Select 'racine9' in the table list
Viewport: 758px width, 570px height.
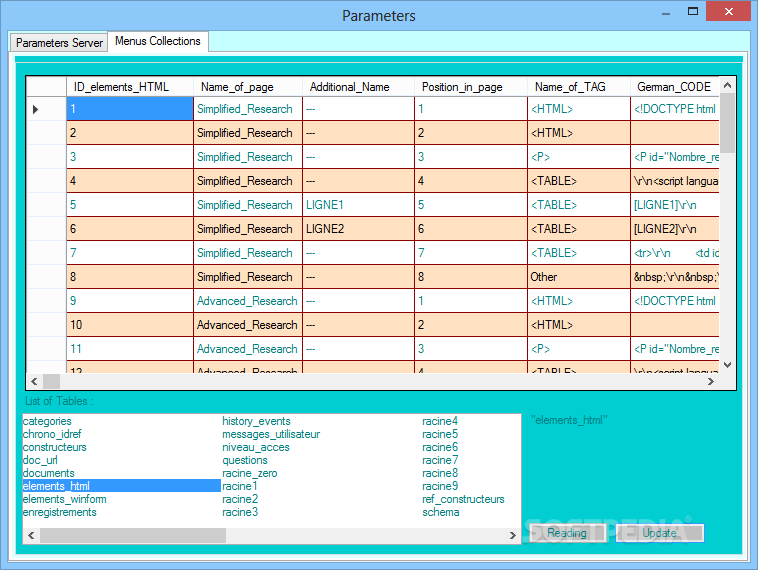[440, 486]
